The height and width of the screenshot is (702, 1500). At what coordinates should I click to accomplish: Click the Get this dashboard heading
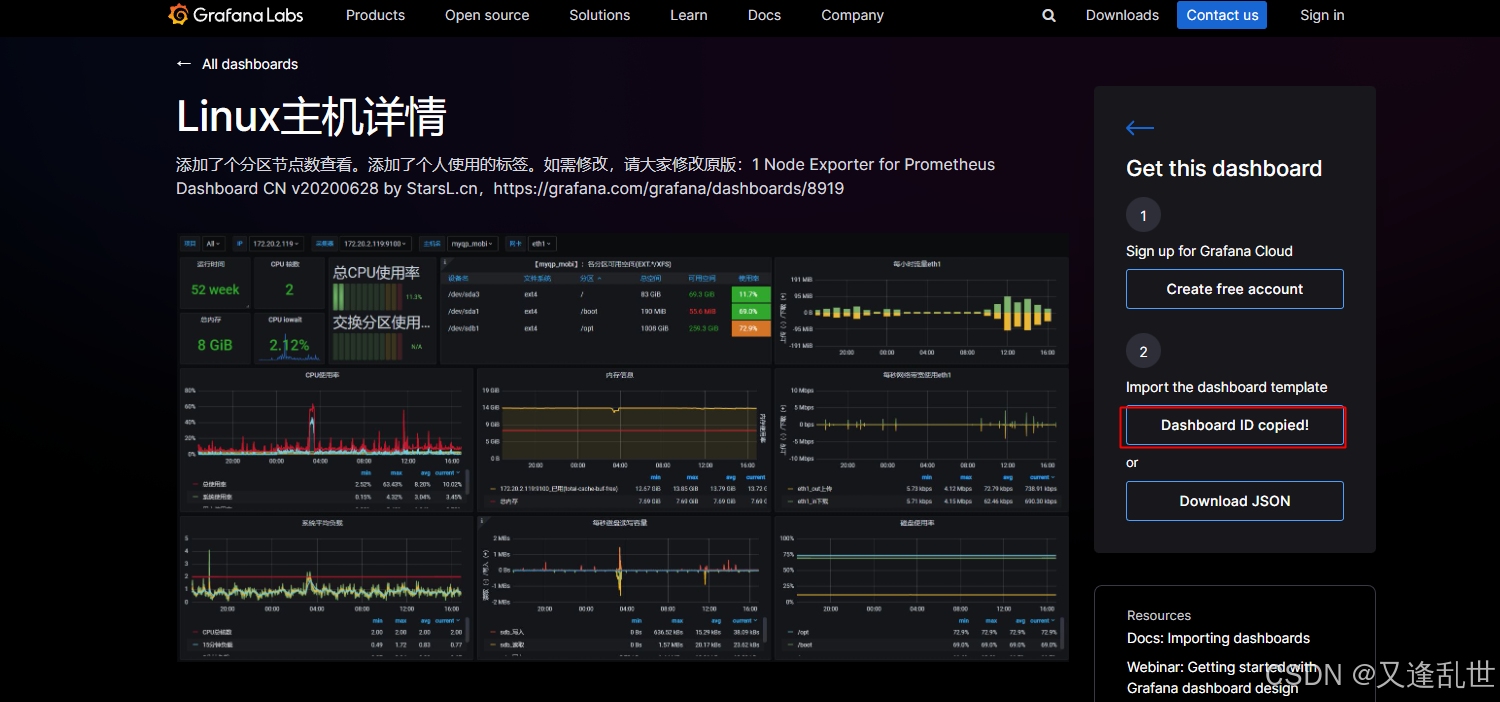1224,168
